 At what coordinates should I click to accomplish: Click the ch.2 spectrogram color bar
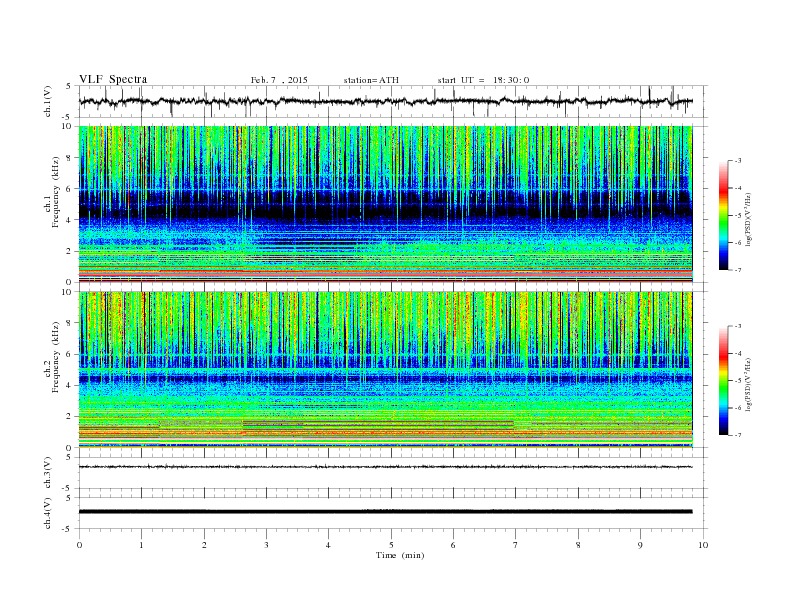click(x=724, y=380)
